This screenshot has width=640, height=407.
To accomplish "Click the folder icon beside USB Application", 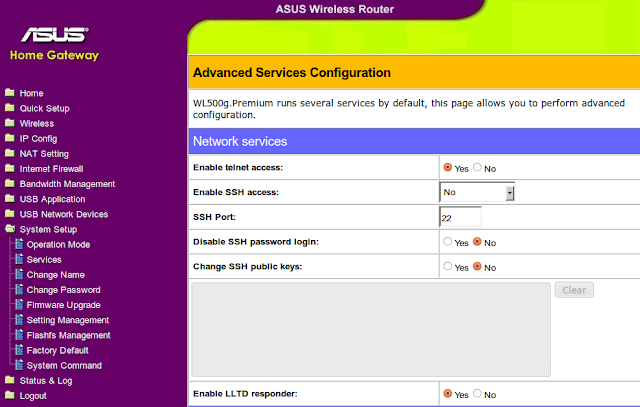I will (10, 198).
